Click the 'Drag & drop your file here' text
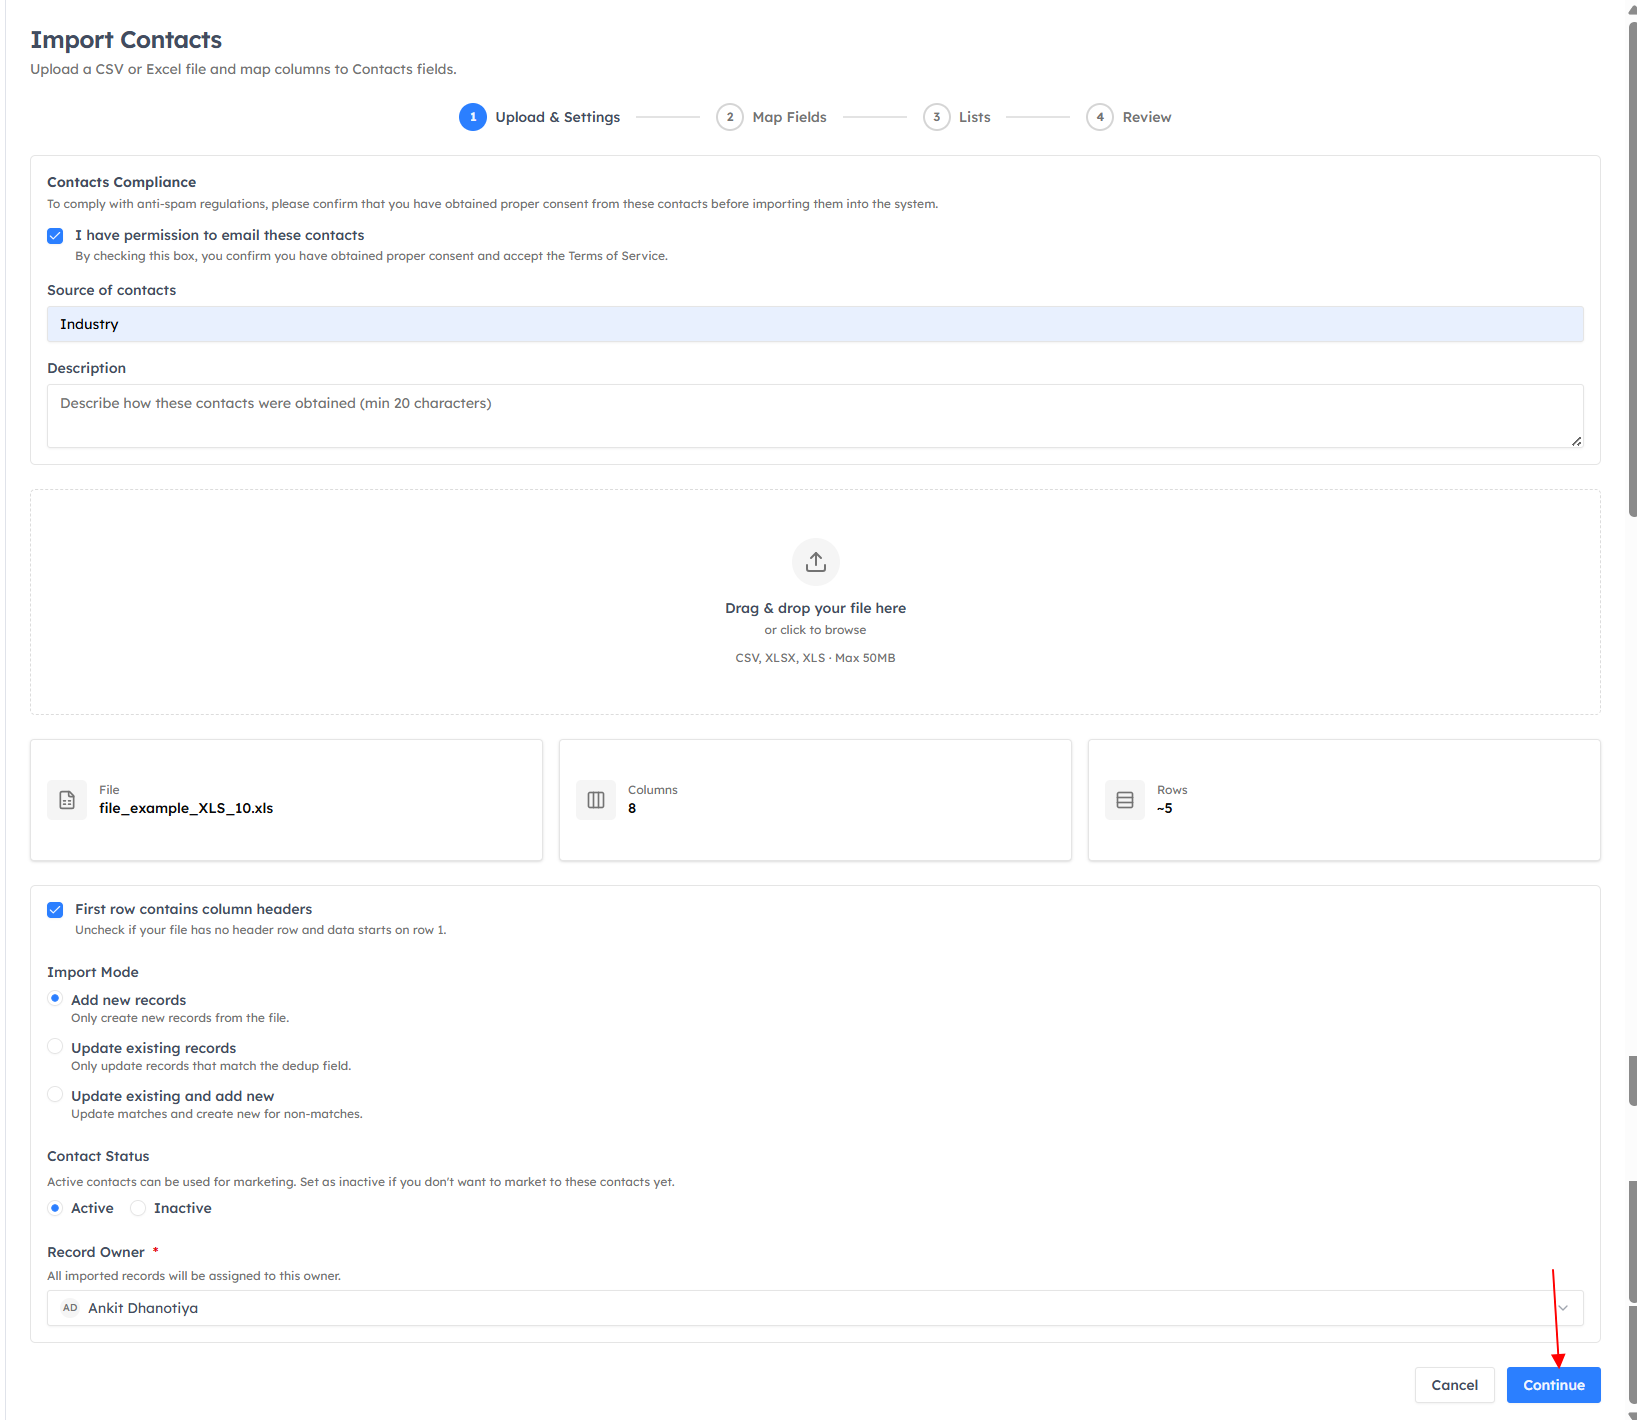The width and height of the screenshot is (1637, 1420). pos(815,608)
